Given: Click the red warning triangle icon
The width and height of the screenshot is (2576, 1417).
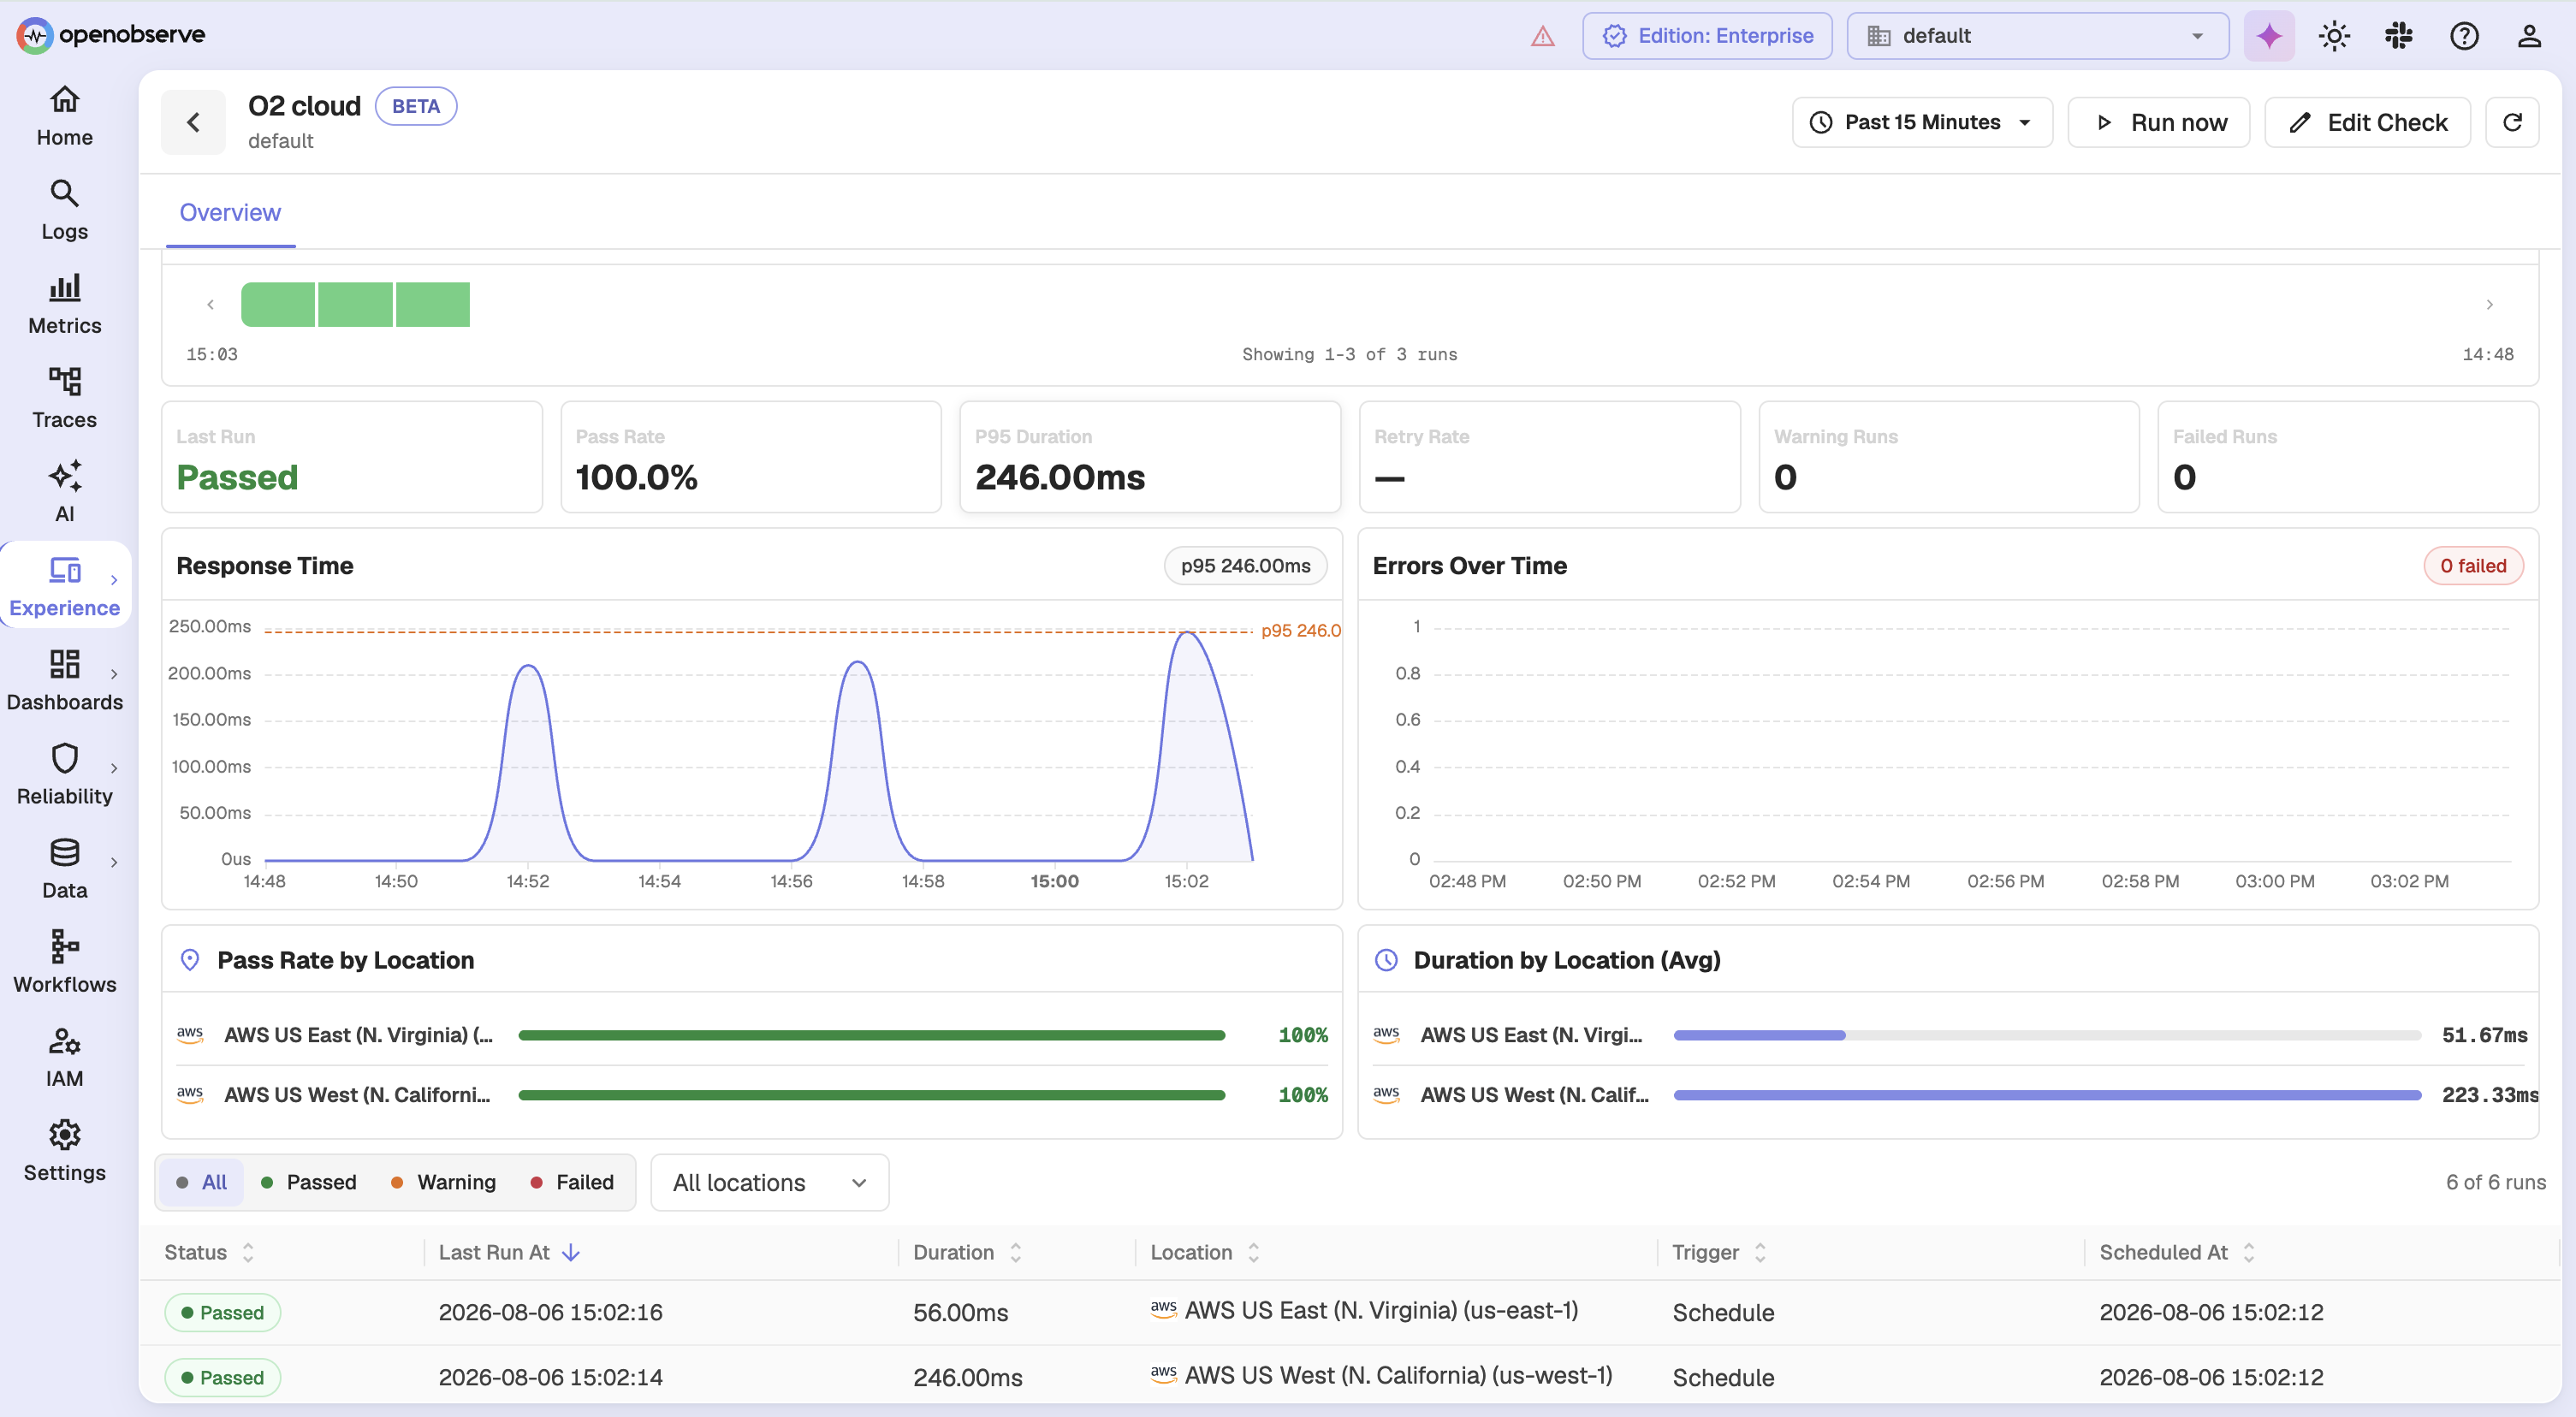Looking at the screenshot, I should [x=1543, y=36].
